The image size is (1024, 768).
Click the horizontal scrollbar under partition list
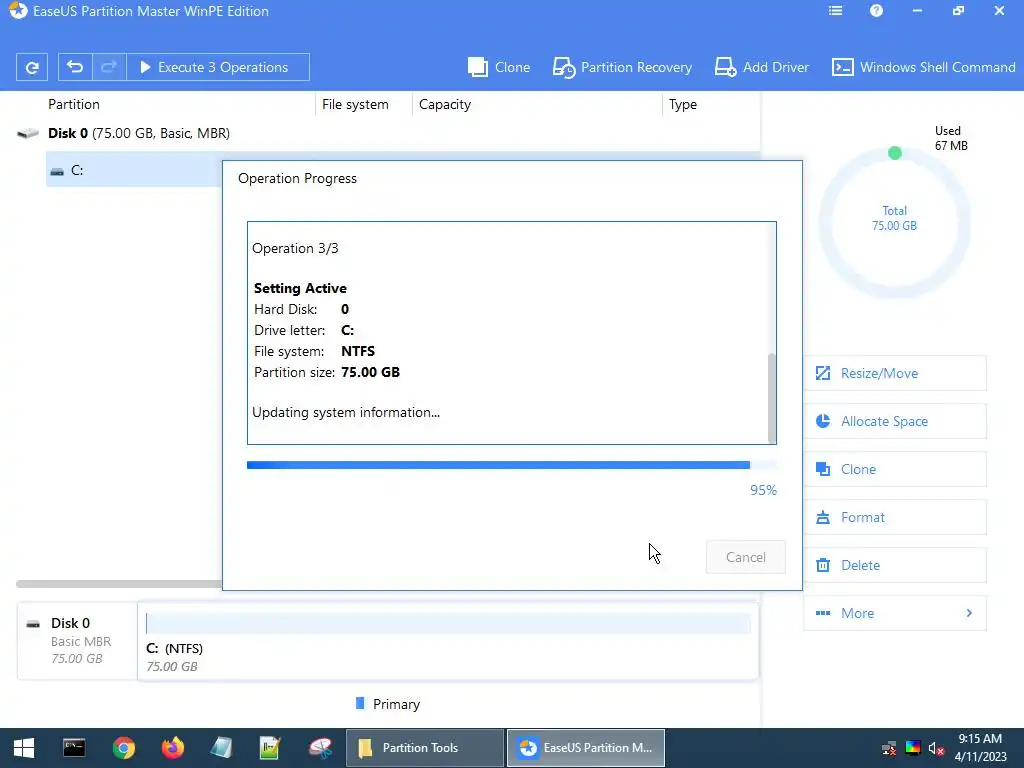119,584
